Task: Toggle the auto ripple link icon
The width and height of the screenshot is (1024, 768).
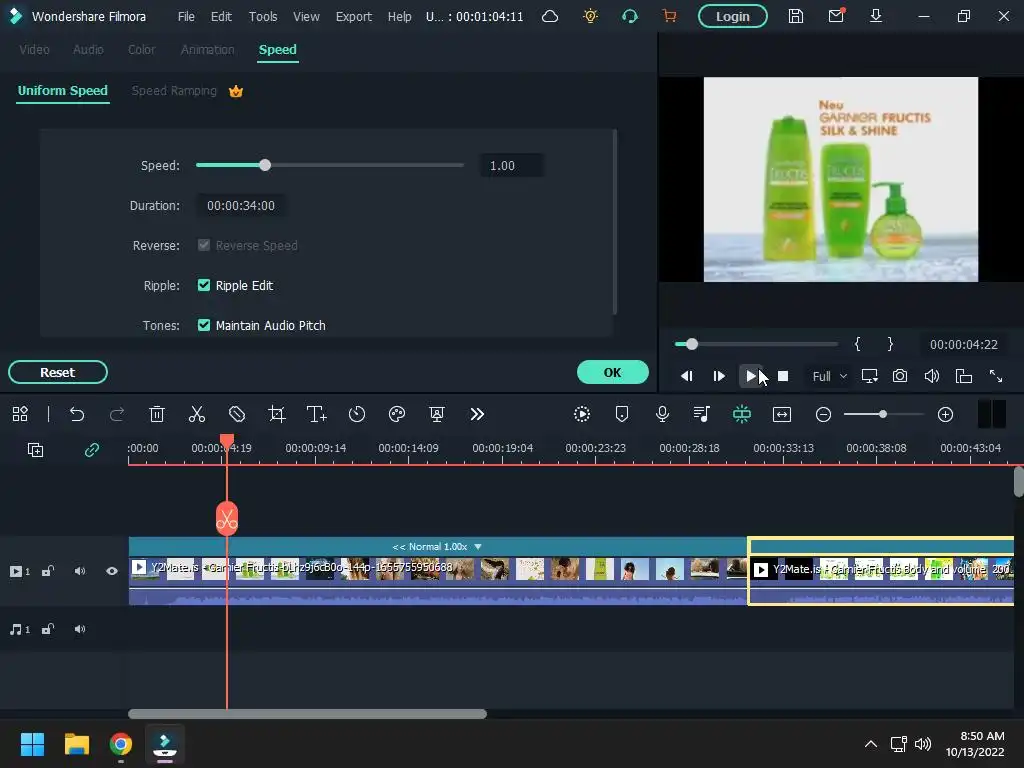Action: pos(91,450)
